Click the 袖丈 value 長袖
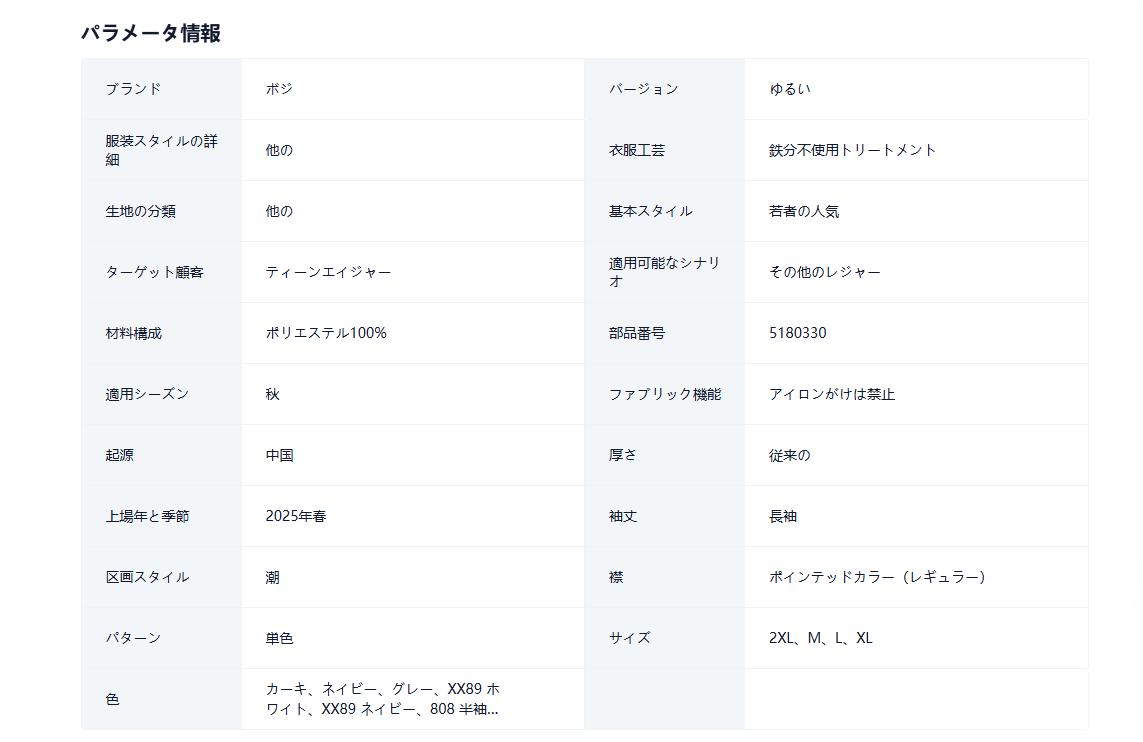The width and height of the screenshot is (1143, 742). pyautogui.click(x=782, y=516)
